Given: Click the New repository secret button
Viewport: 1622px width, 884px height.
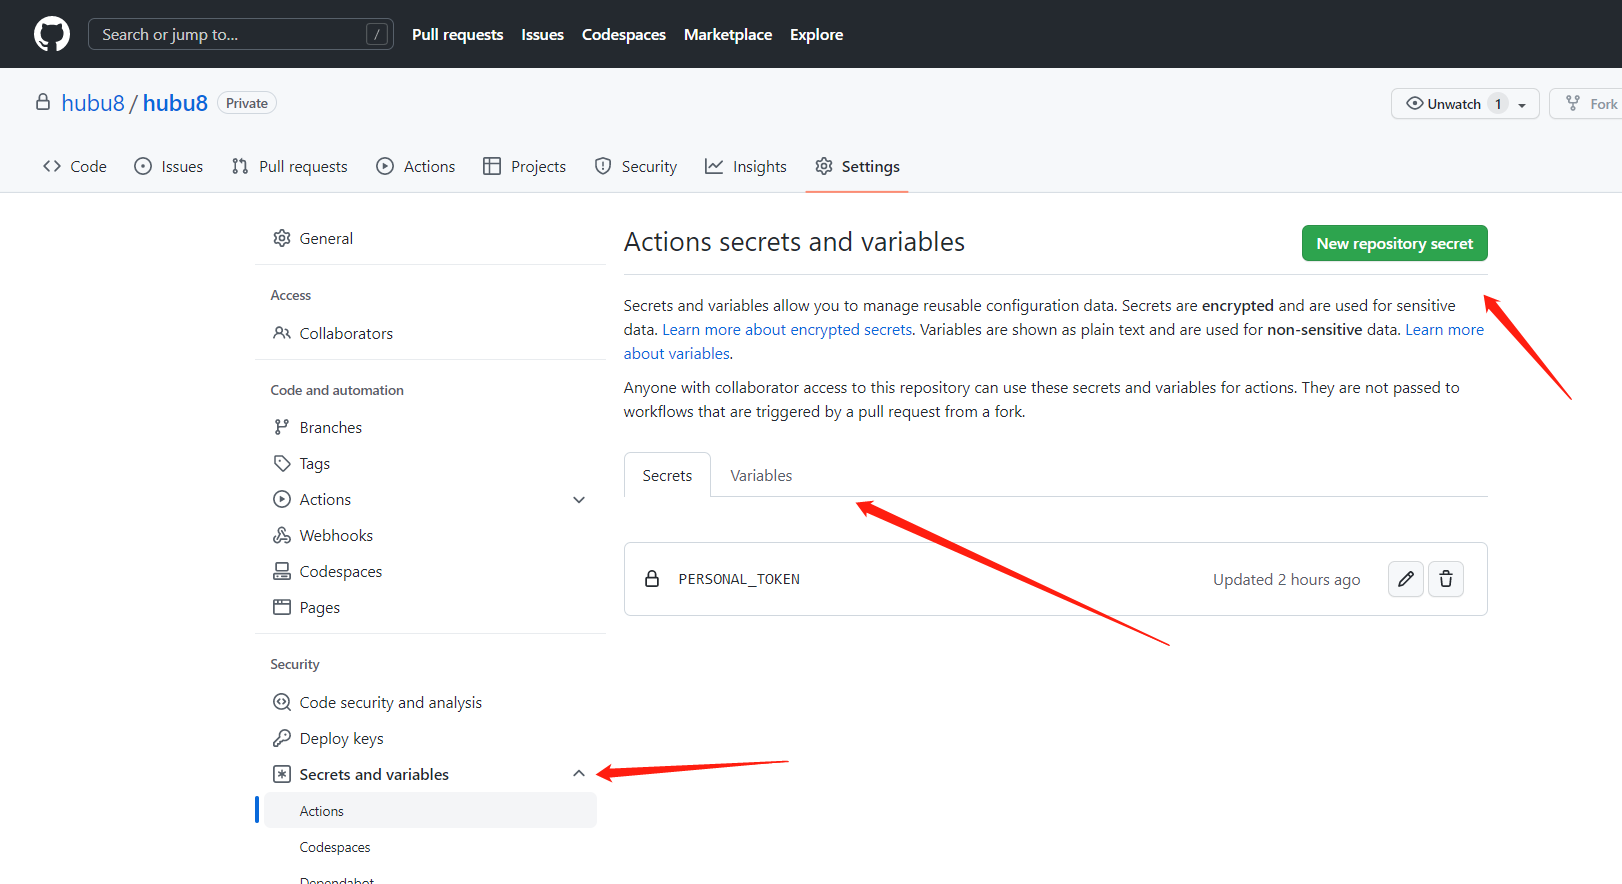Looking at the screenshot, I should click(1394, 244).
